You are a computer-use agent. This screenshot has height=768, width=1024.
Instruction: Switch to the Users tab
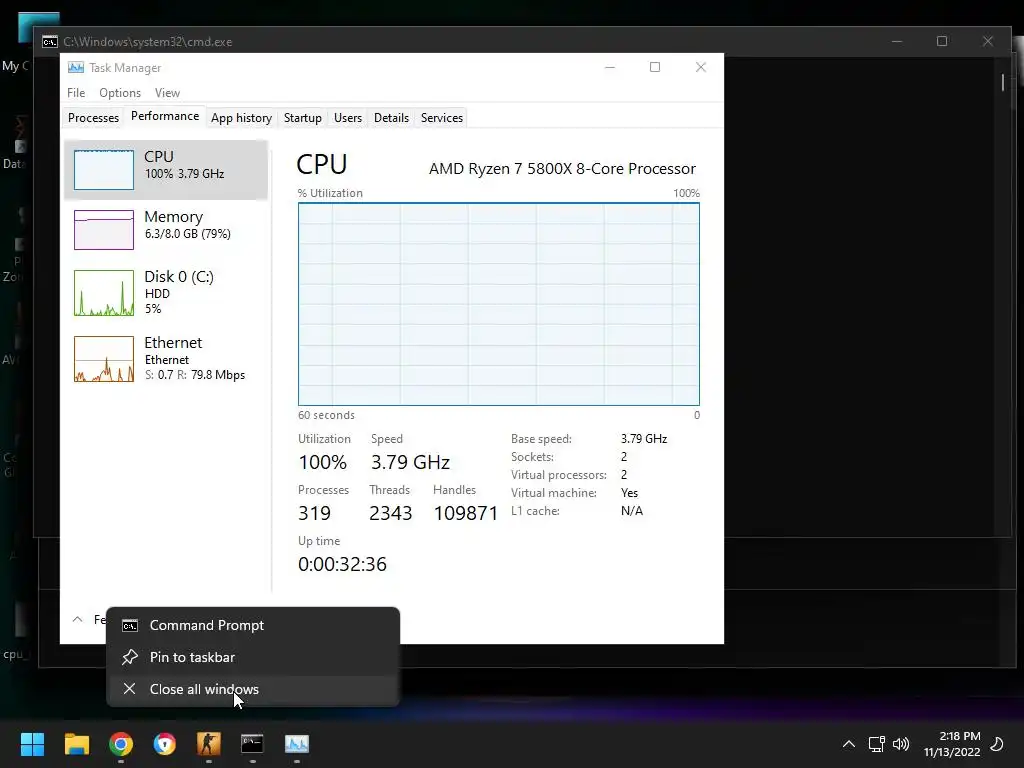[x=347, y=118]
